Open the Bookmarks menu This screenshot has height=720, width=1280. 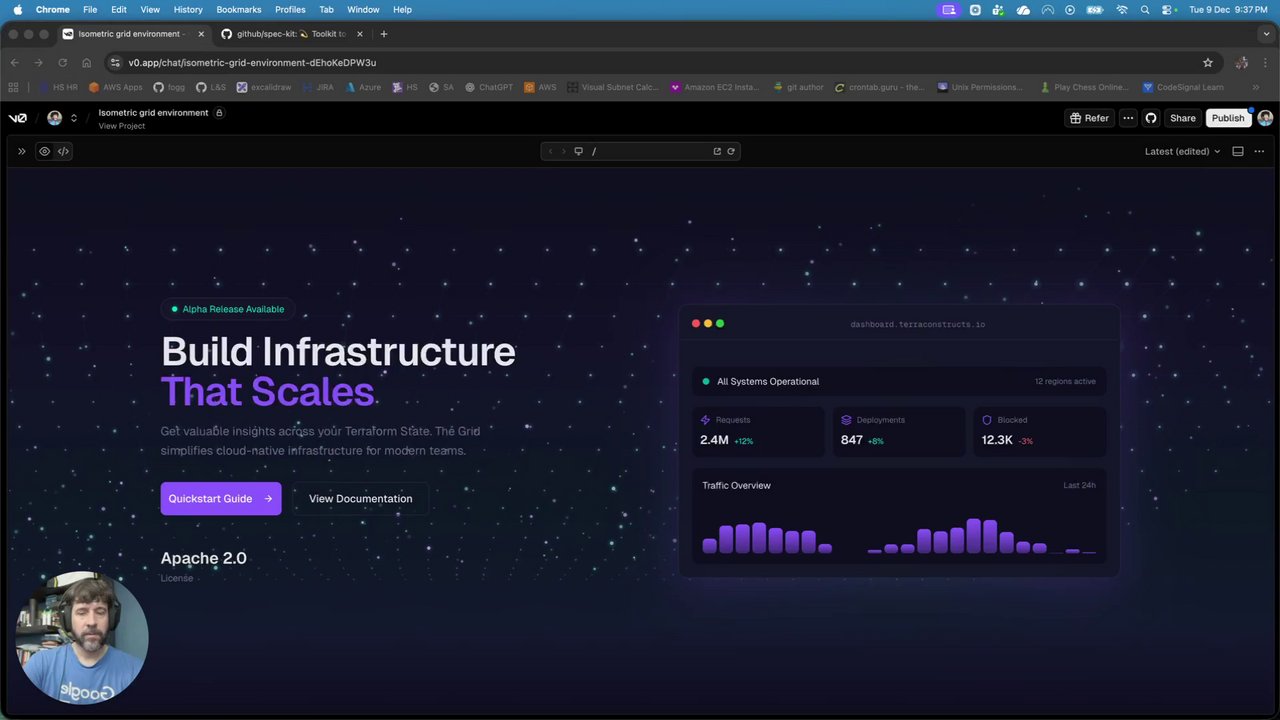(x=239, y=9)
